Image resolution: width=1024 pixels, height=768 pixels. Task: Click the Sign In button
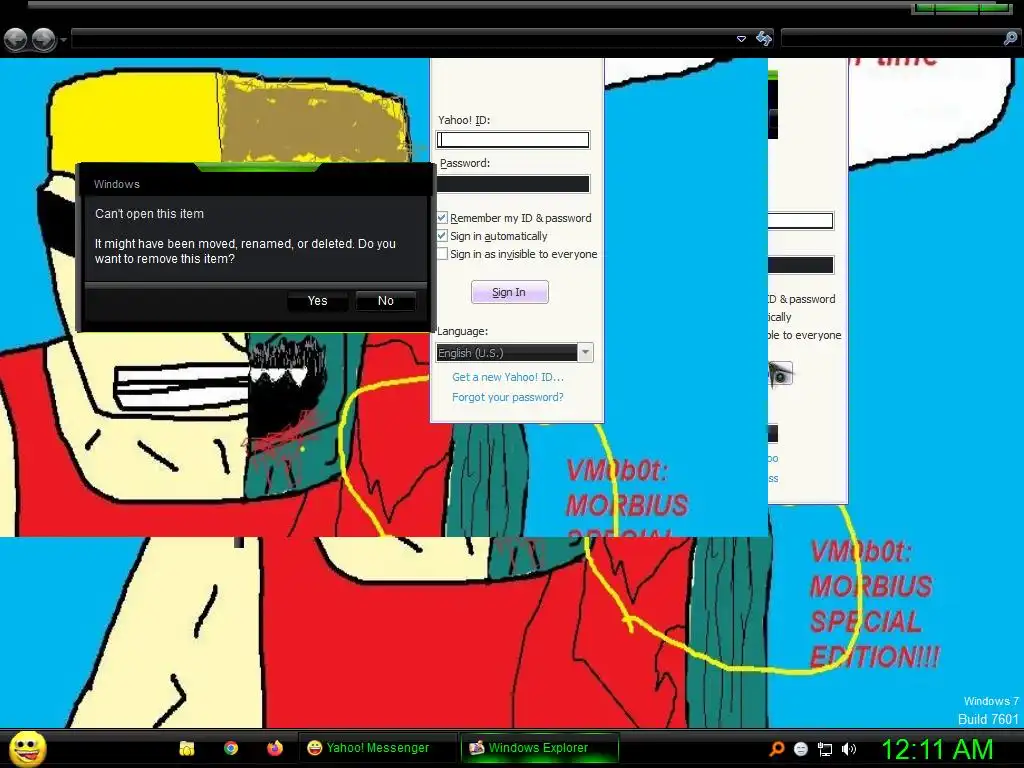coord(509,292)
